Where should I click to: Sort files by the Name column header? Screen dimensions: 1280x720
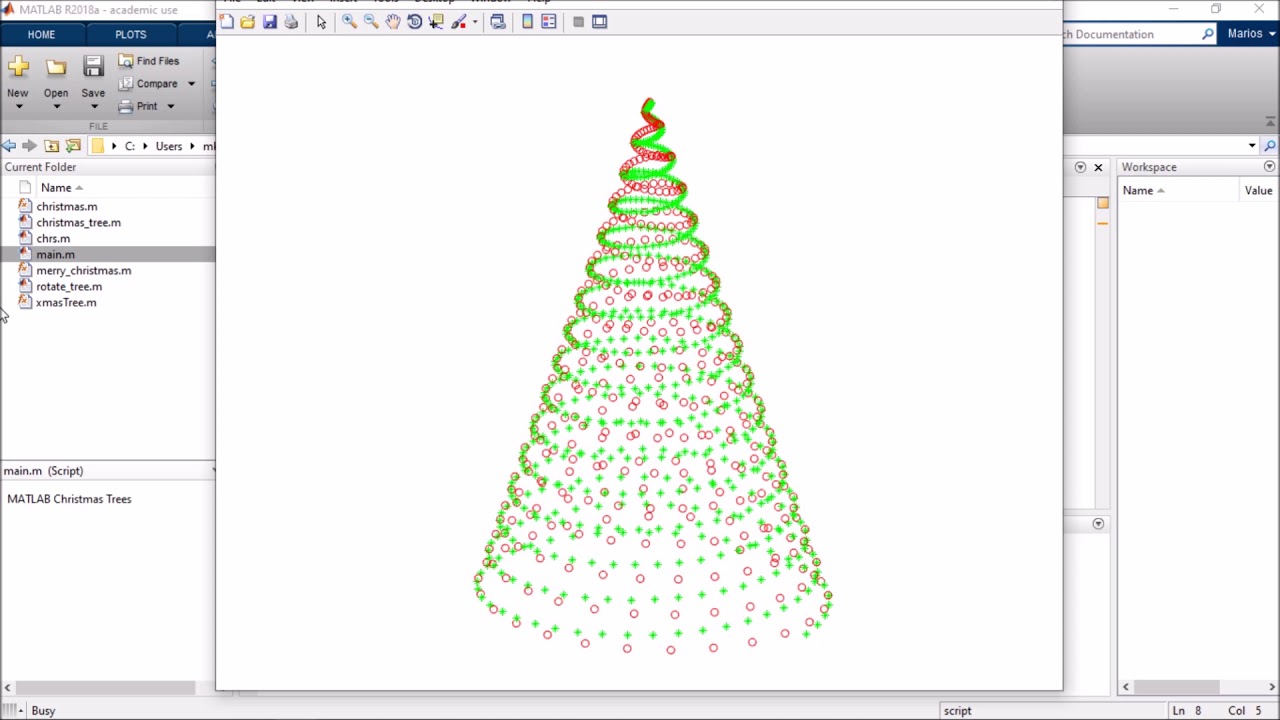pyautogui.click(x=56, y=188)
